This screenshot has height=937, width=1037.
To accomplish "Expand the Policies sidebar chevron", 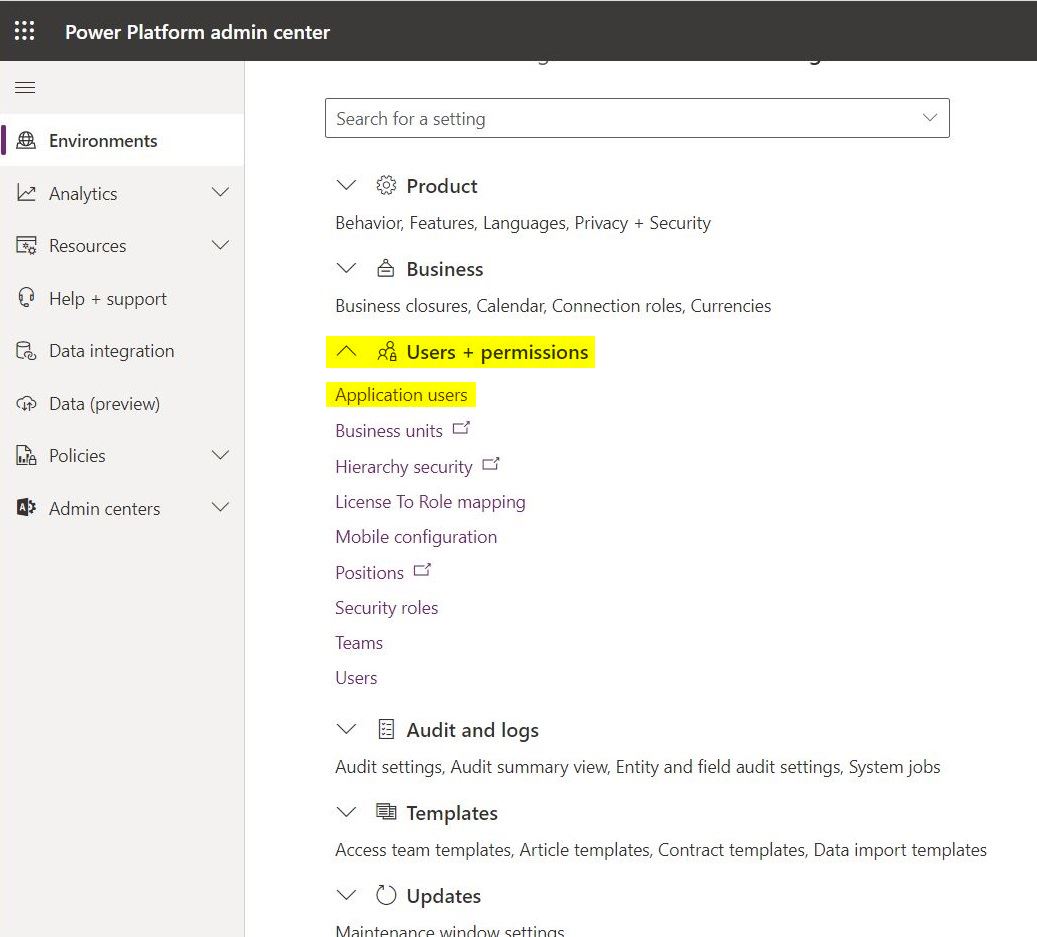I will 220,455.
